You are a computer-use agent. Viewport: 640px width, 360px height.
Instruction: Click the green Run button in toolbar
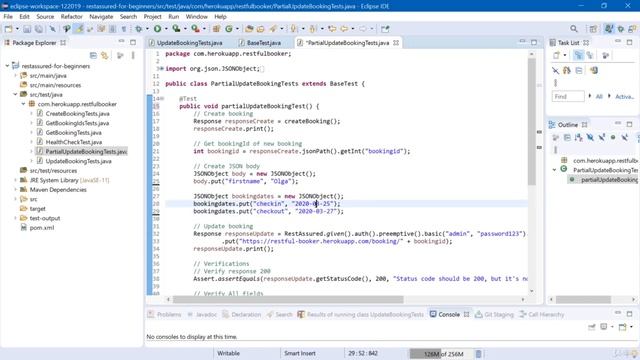click(x=157, y=29)
